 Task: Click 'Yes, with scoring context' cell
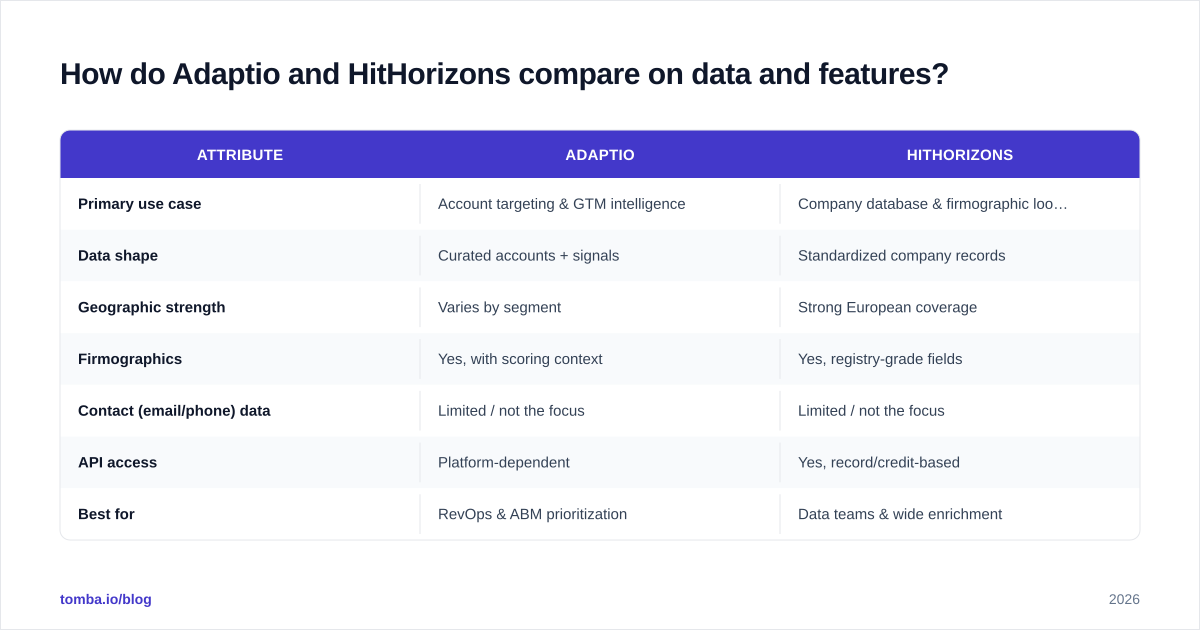point(520,359)
